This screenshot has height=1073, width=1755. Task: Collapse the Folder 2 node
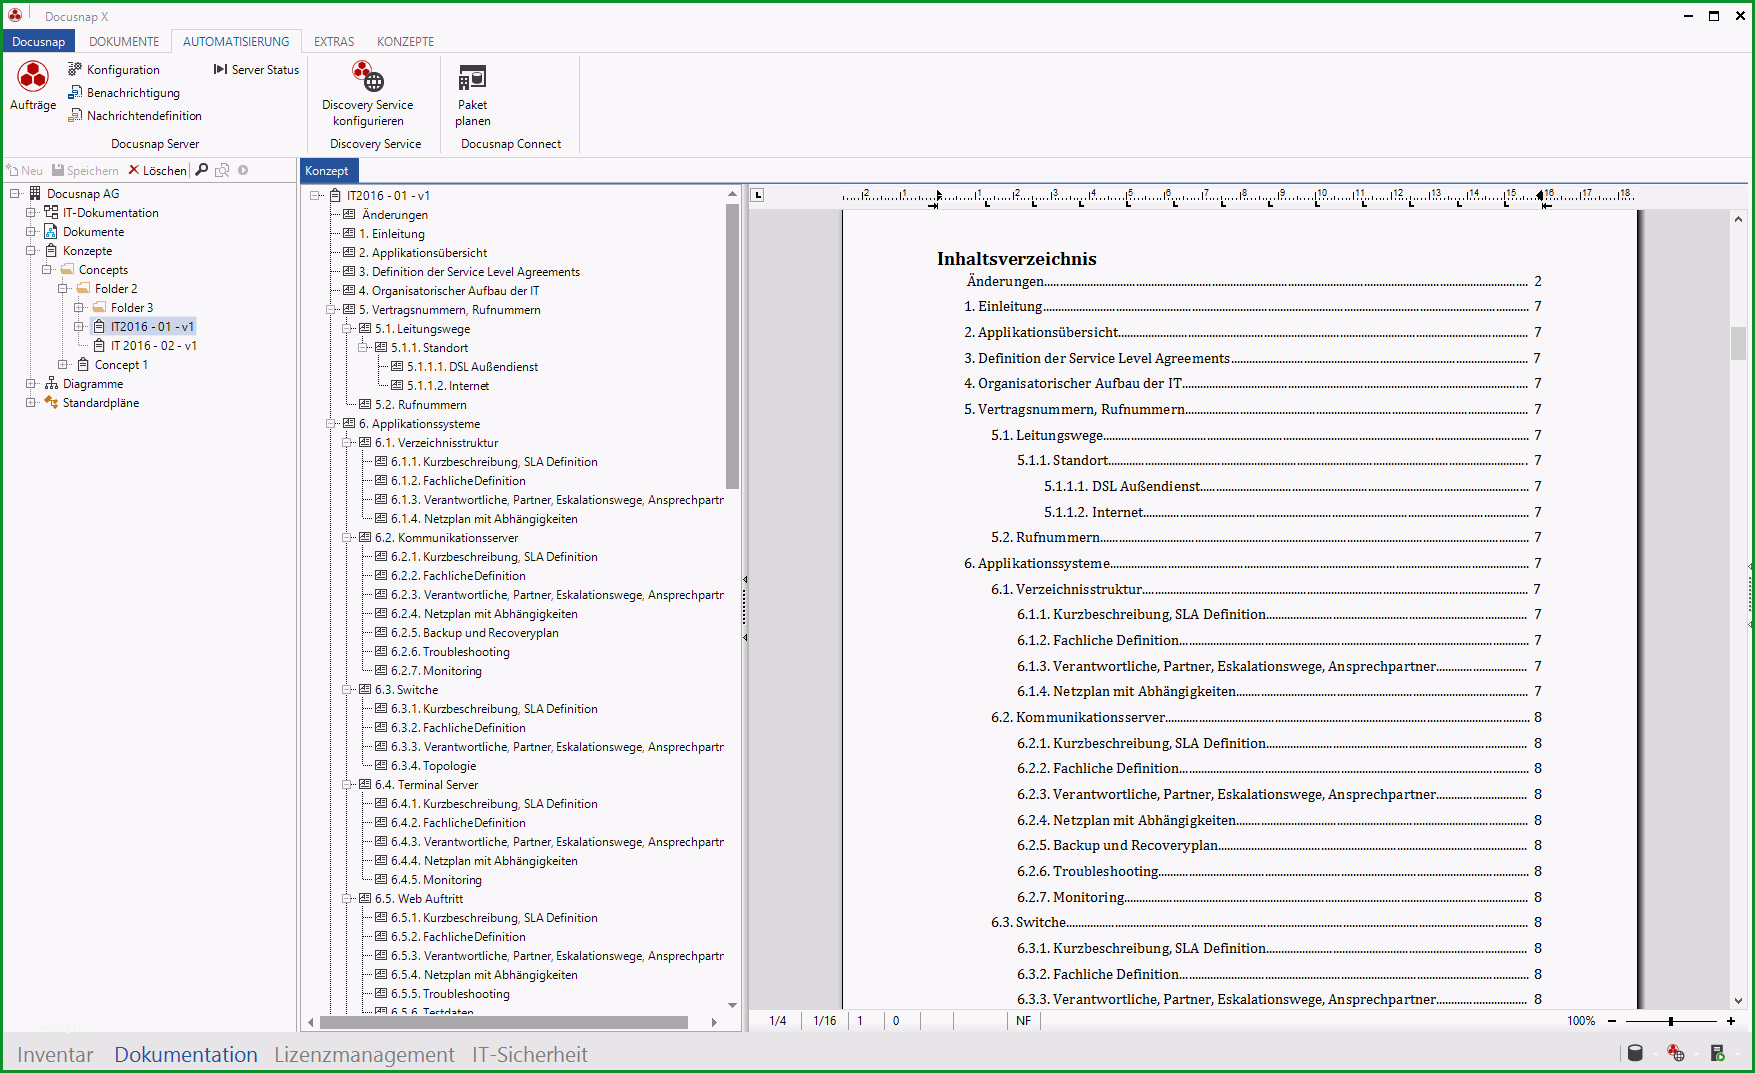click(63, 289)
